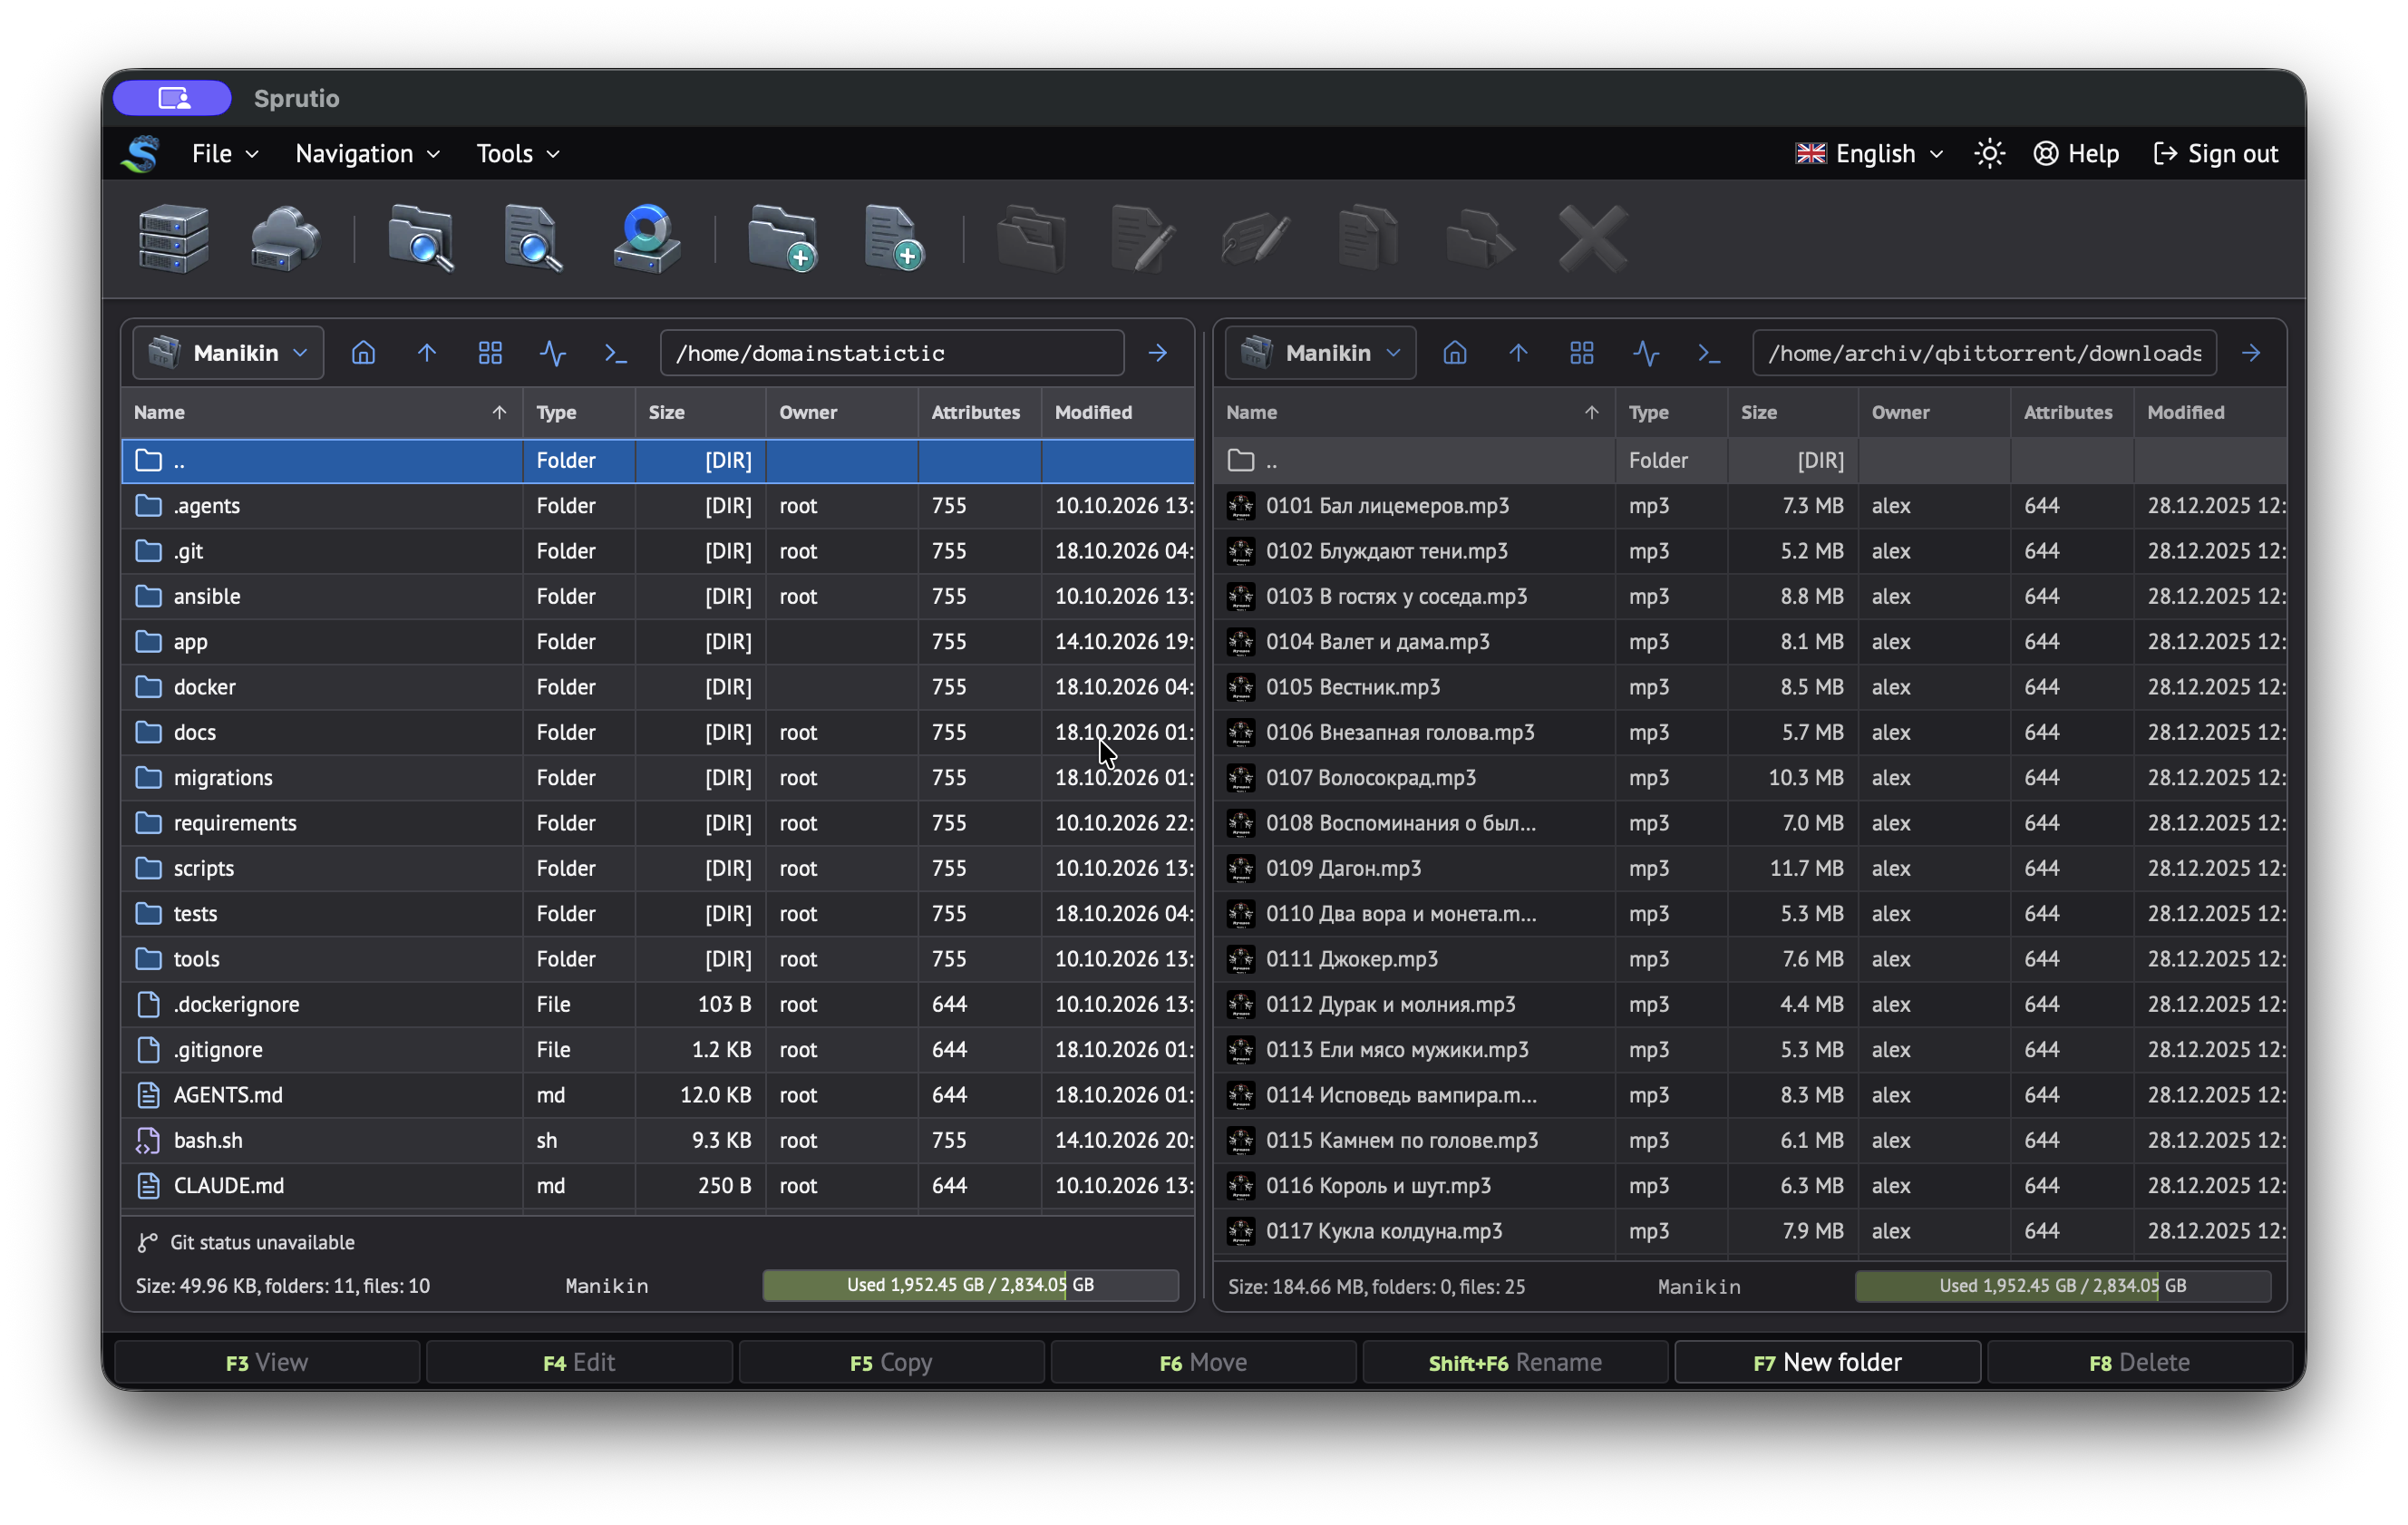Click the Git status unavailable indicator
Viewport: 2408px width, 1525px height.
246,1242
